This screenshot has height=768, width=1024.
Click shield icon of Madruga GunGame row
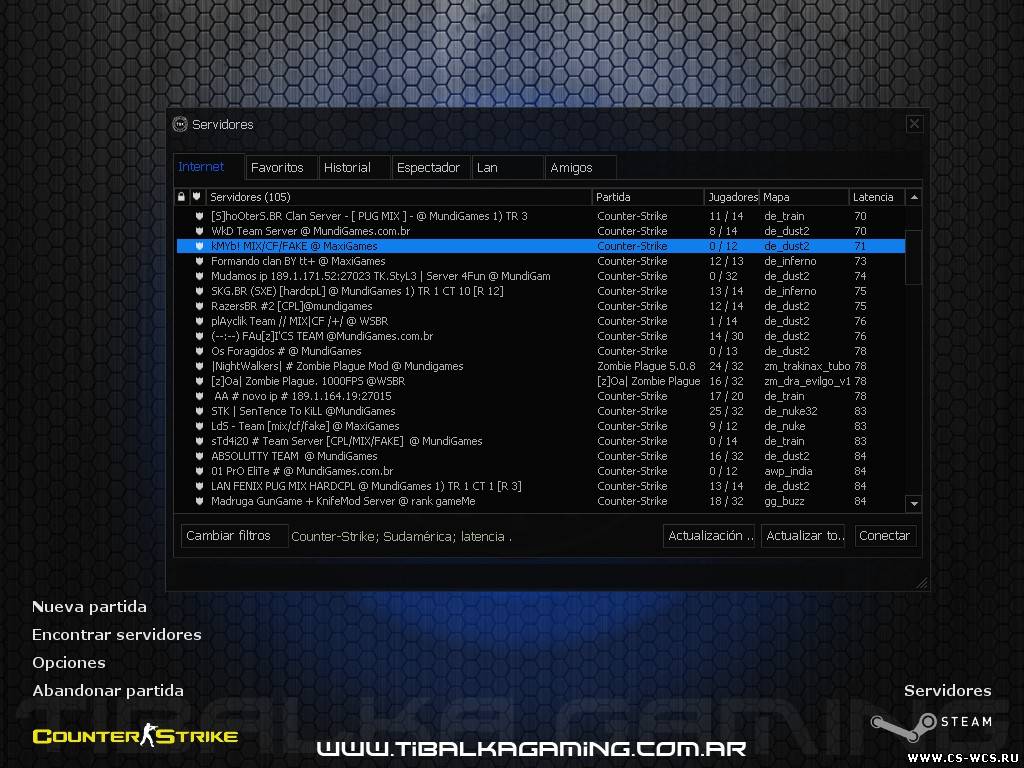(x=200, y=502)
